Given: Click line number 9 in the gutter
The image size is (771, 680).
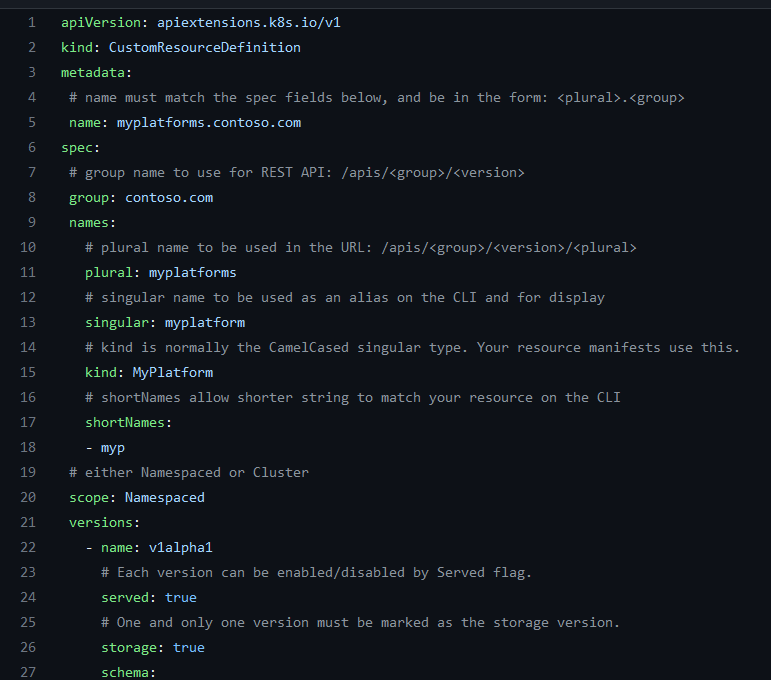Looking at the screenshot, I should tap(32, 222).
